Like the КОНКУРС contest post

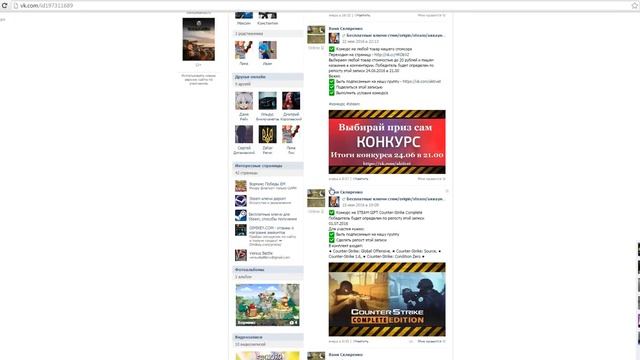[431, 179]
